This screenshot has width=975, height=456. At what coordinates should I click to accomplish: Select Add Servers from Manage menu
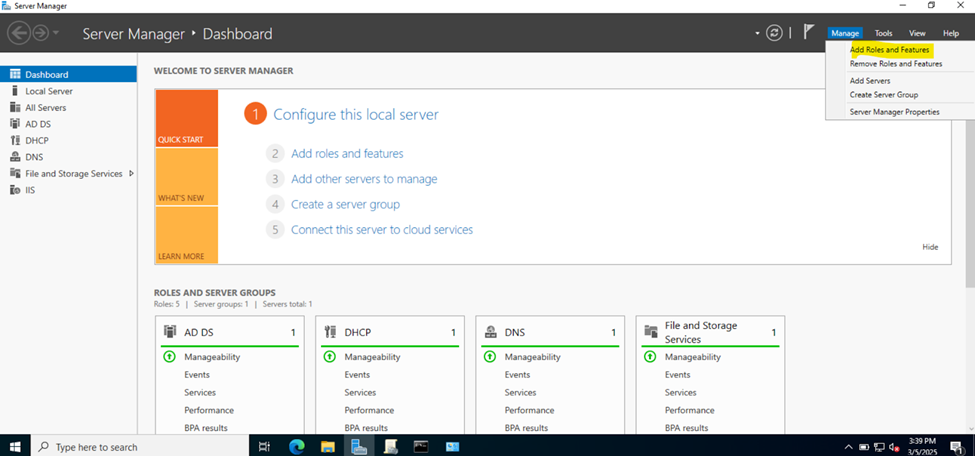pyautogui.click(x=870, y=81)
